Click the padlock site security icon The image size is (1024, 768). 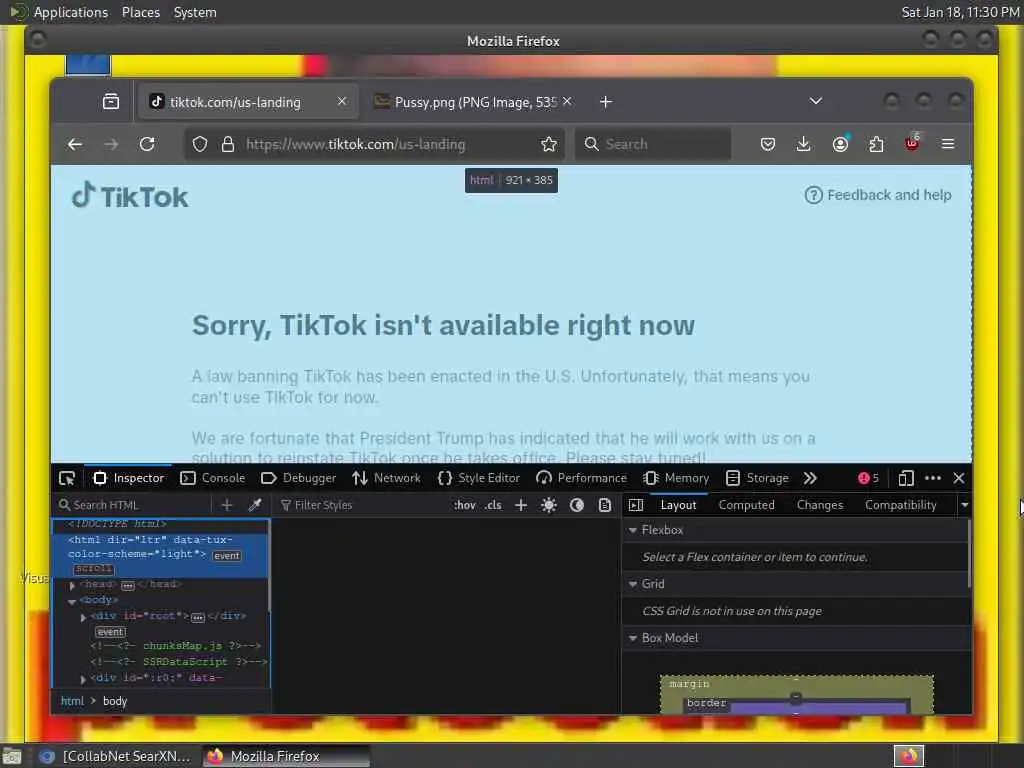click(228, 144)
